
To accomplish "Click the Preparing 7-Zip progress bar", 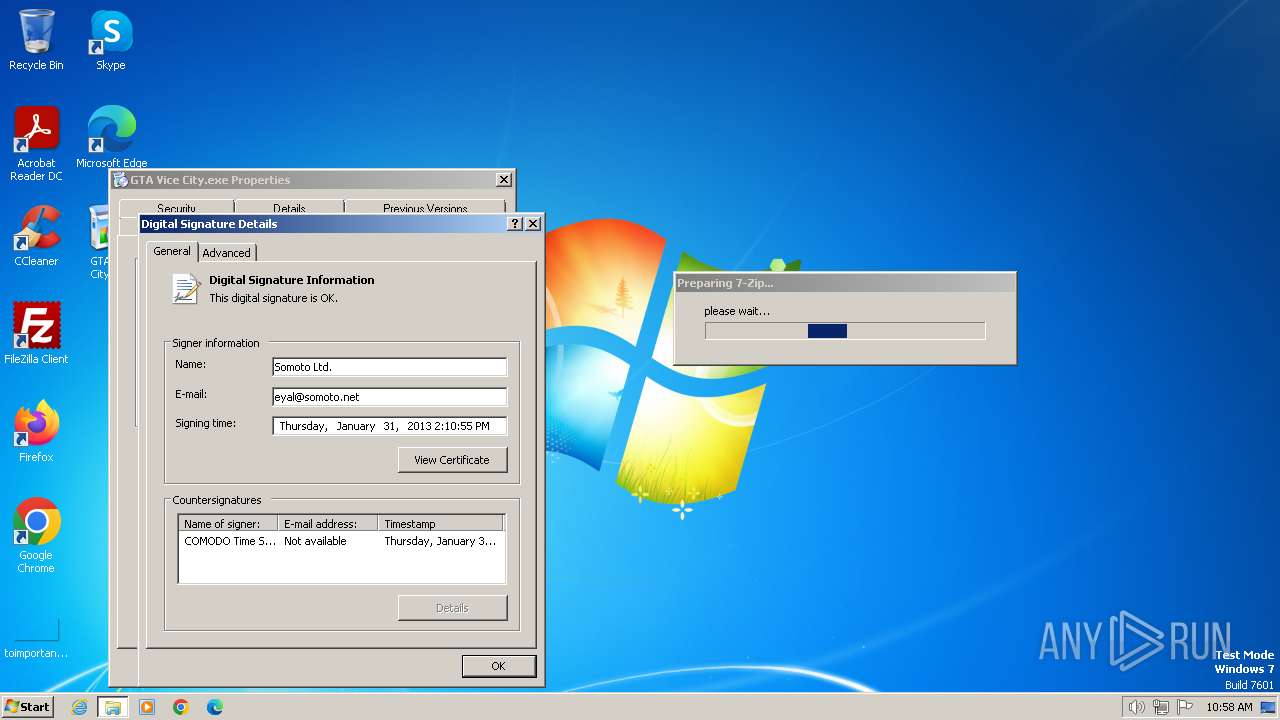I will pyautogui.click(x=845, y=331).
